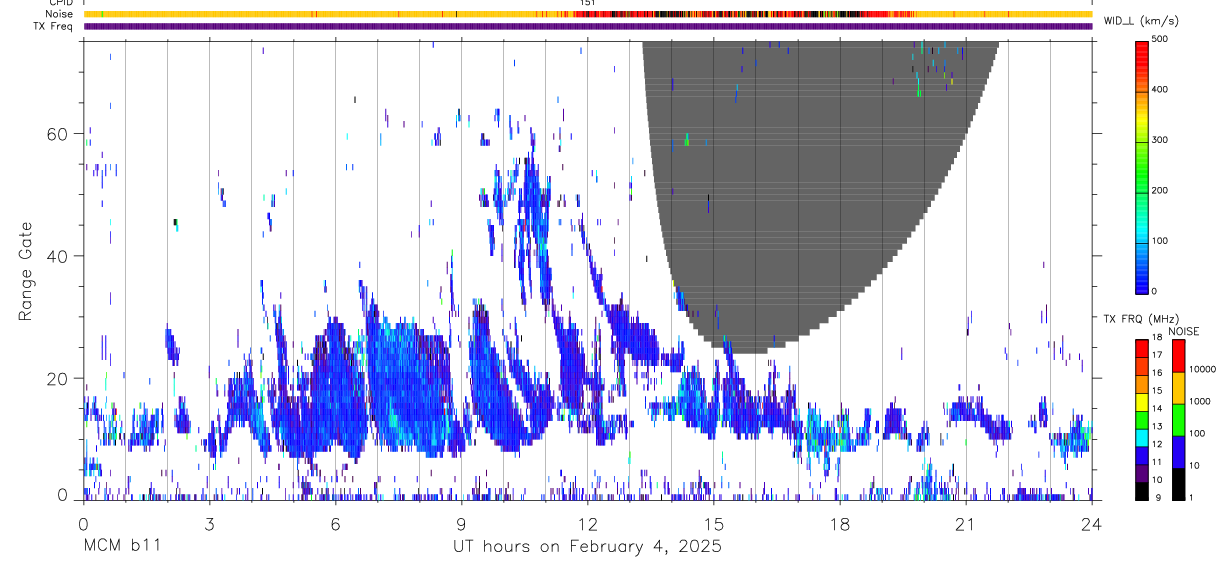This screenshot has height=567, width=1228.
Task: Click the '20' tick on the Range Gate axis
Action: click(x=57, y=378)
